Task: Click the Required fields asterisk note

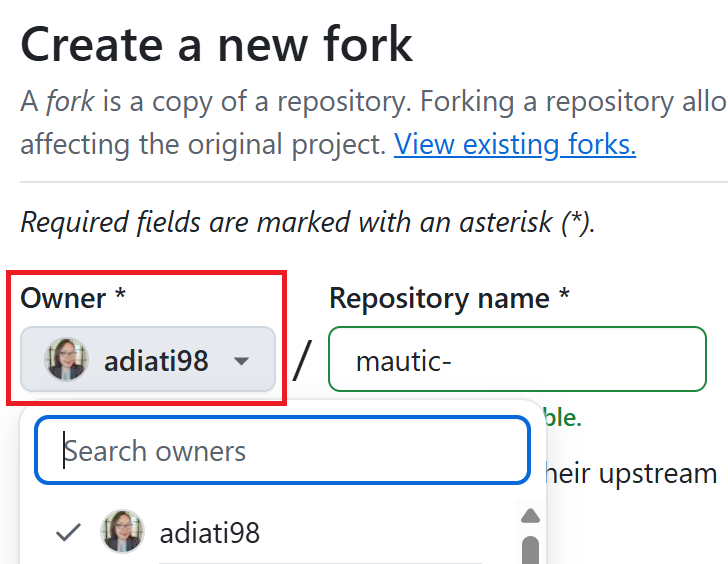Action: pyautogui.click(x=308, y=222)
